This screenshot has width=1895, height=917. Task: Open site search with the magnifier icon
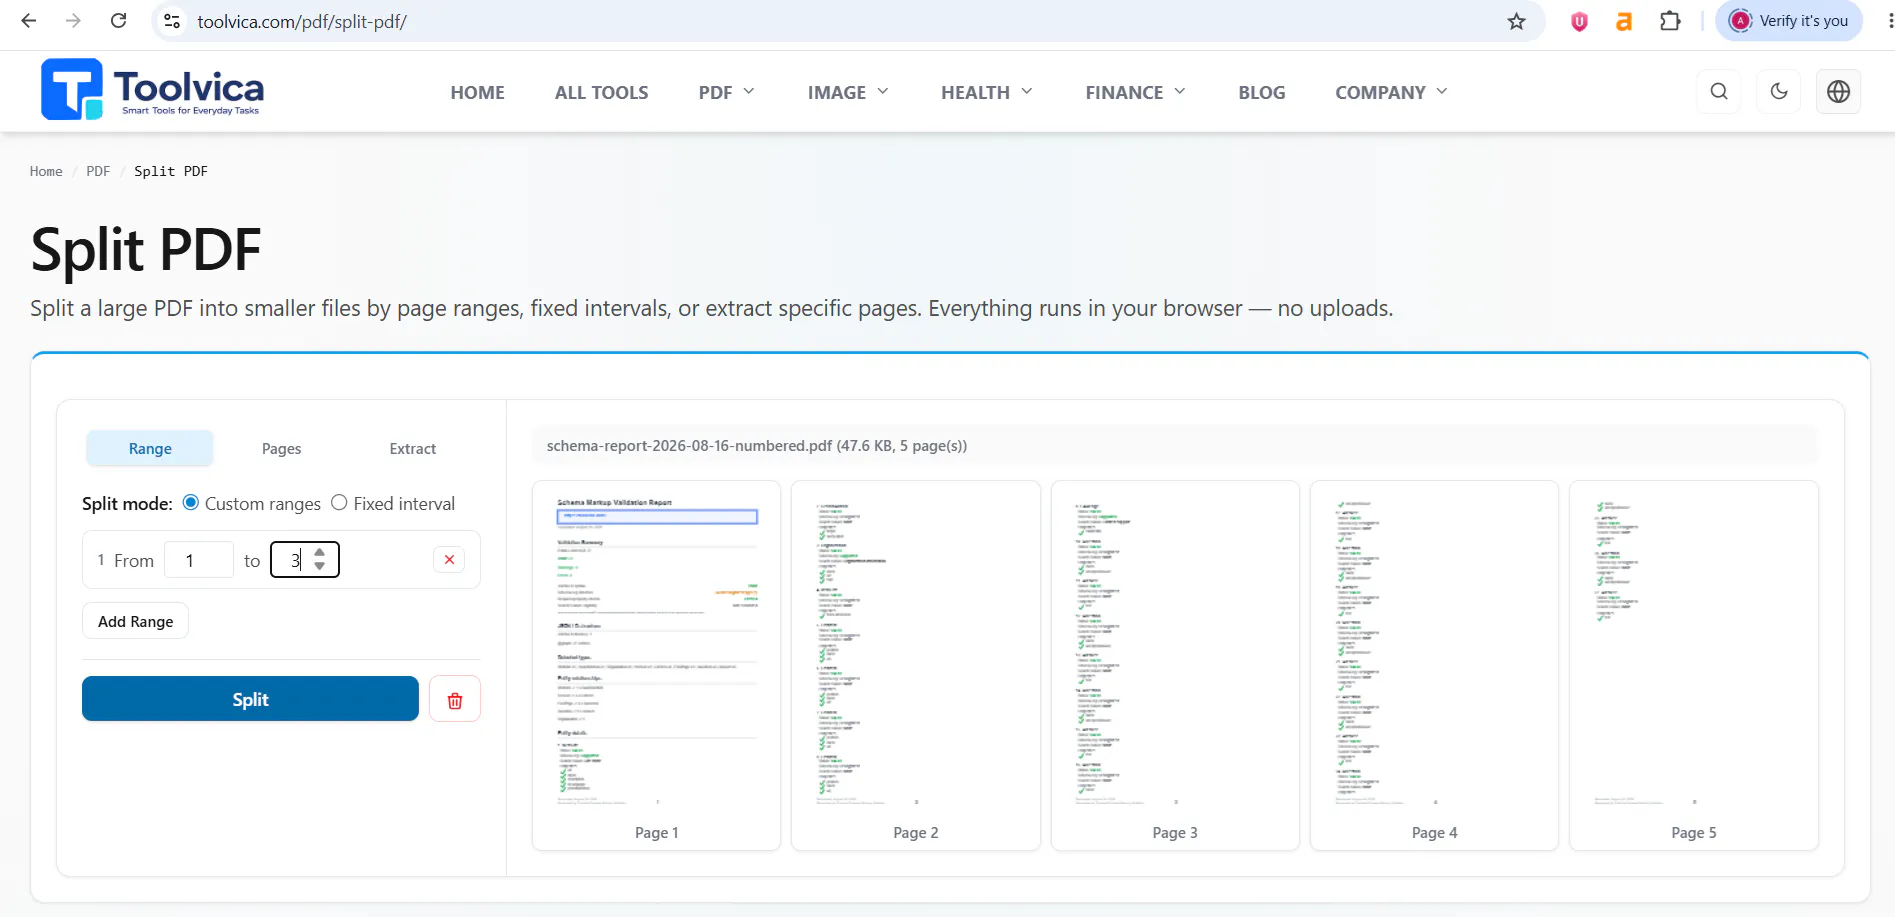(x=1719, y=91)
